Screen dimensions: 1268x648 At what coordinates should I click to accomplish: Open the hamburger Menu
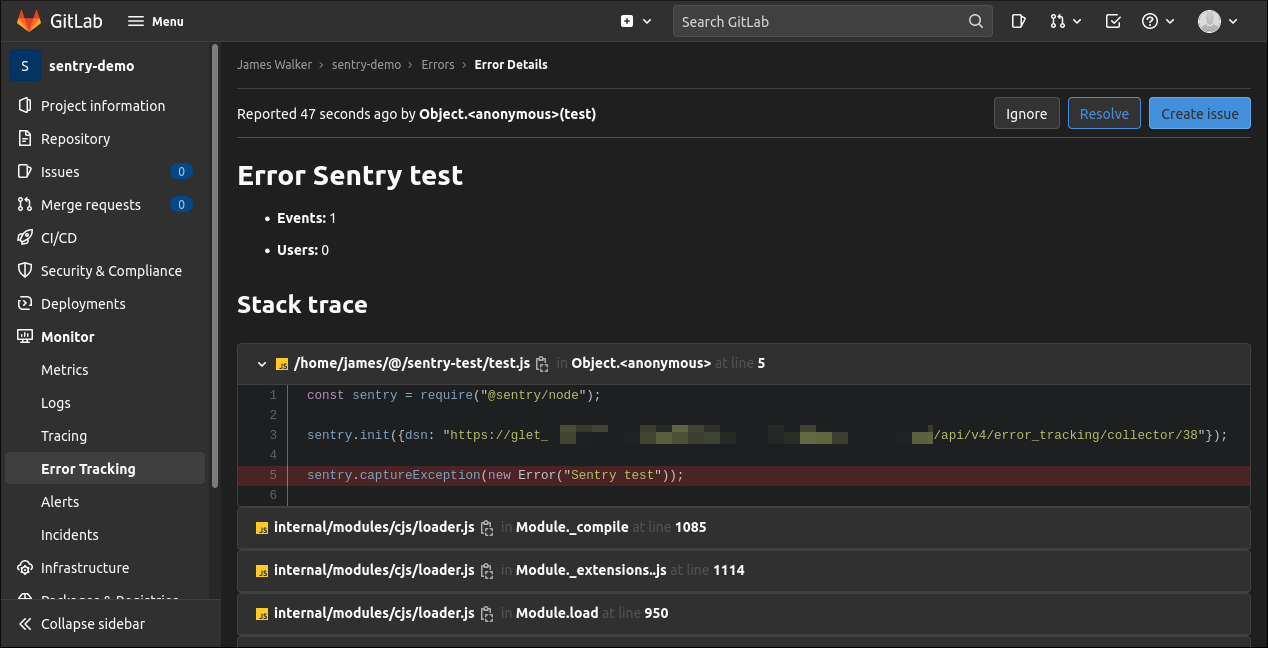(x=156, y=21)
